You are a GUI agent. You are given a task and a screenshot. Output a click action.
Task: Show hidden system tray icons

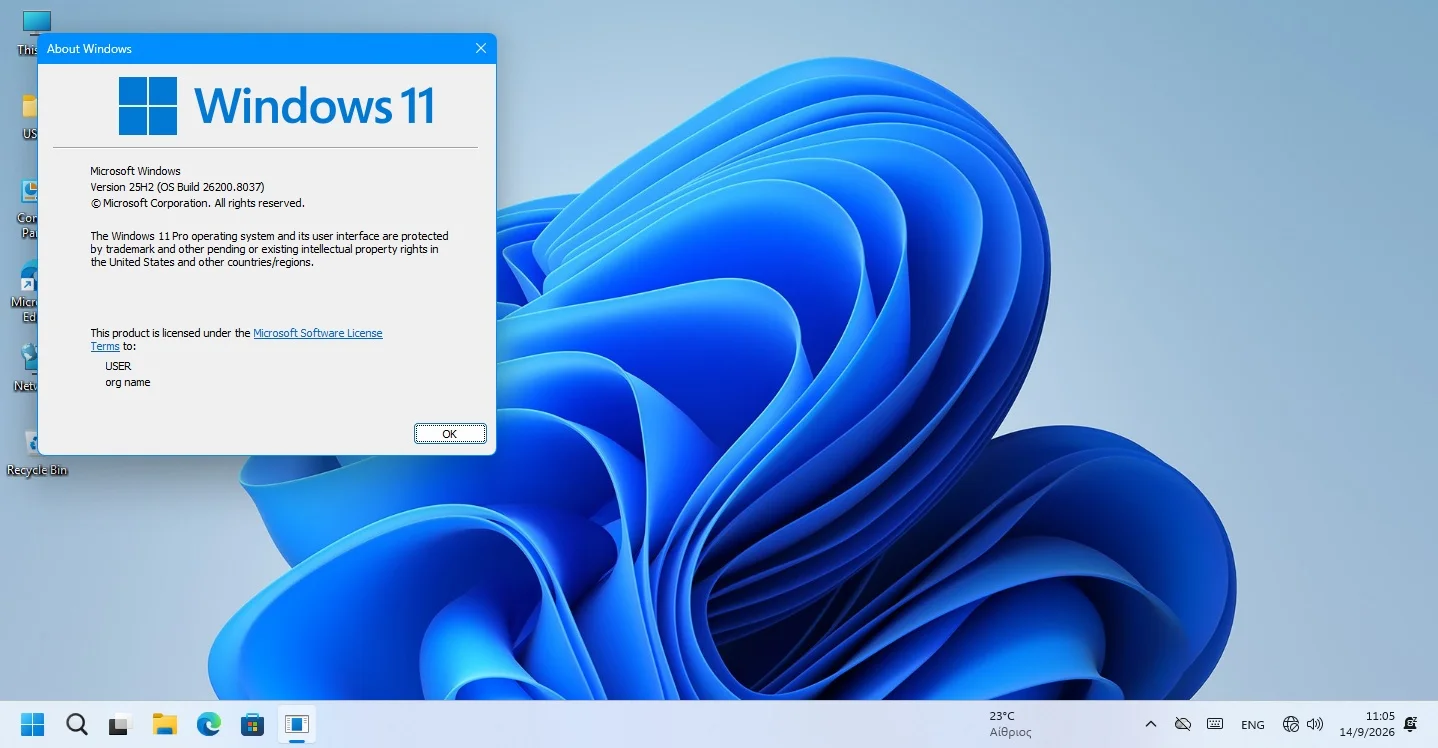(x=1151, y=724)
